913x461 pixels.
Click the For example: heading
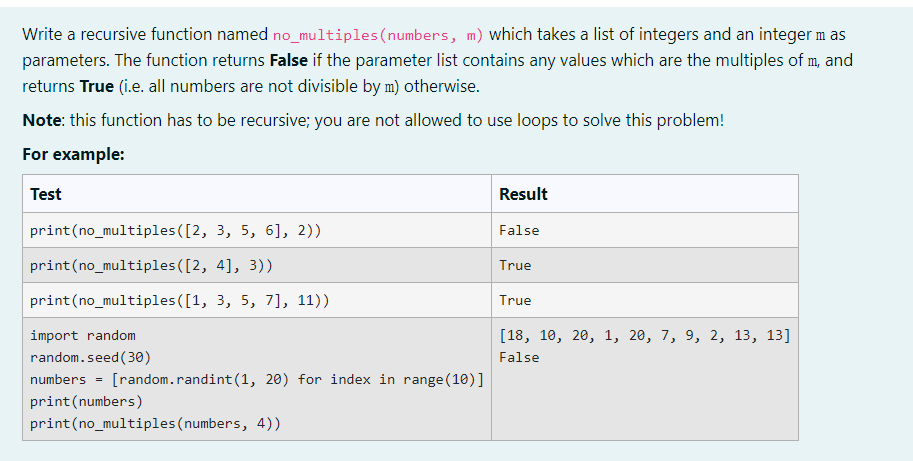73,154
